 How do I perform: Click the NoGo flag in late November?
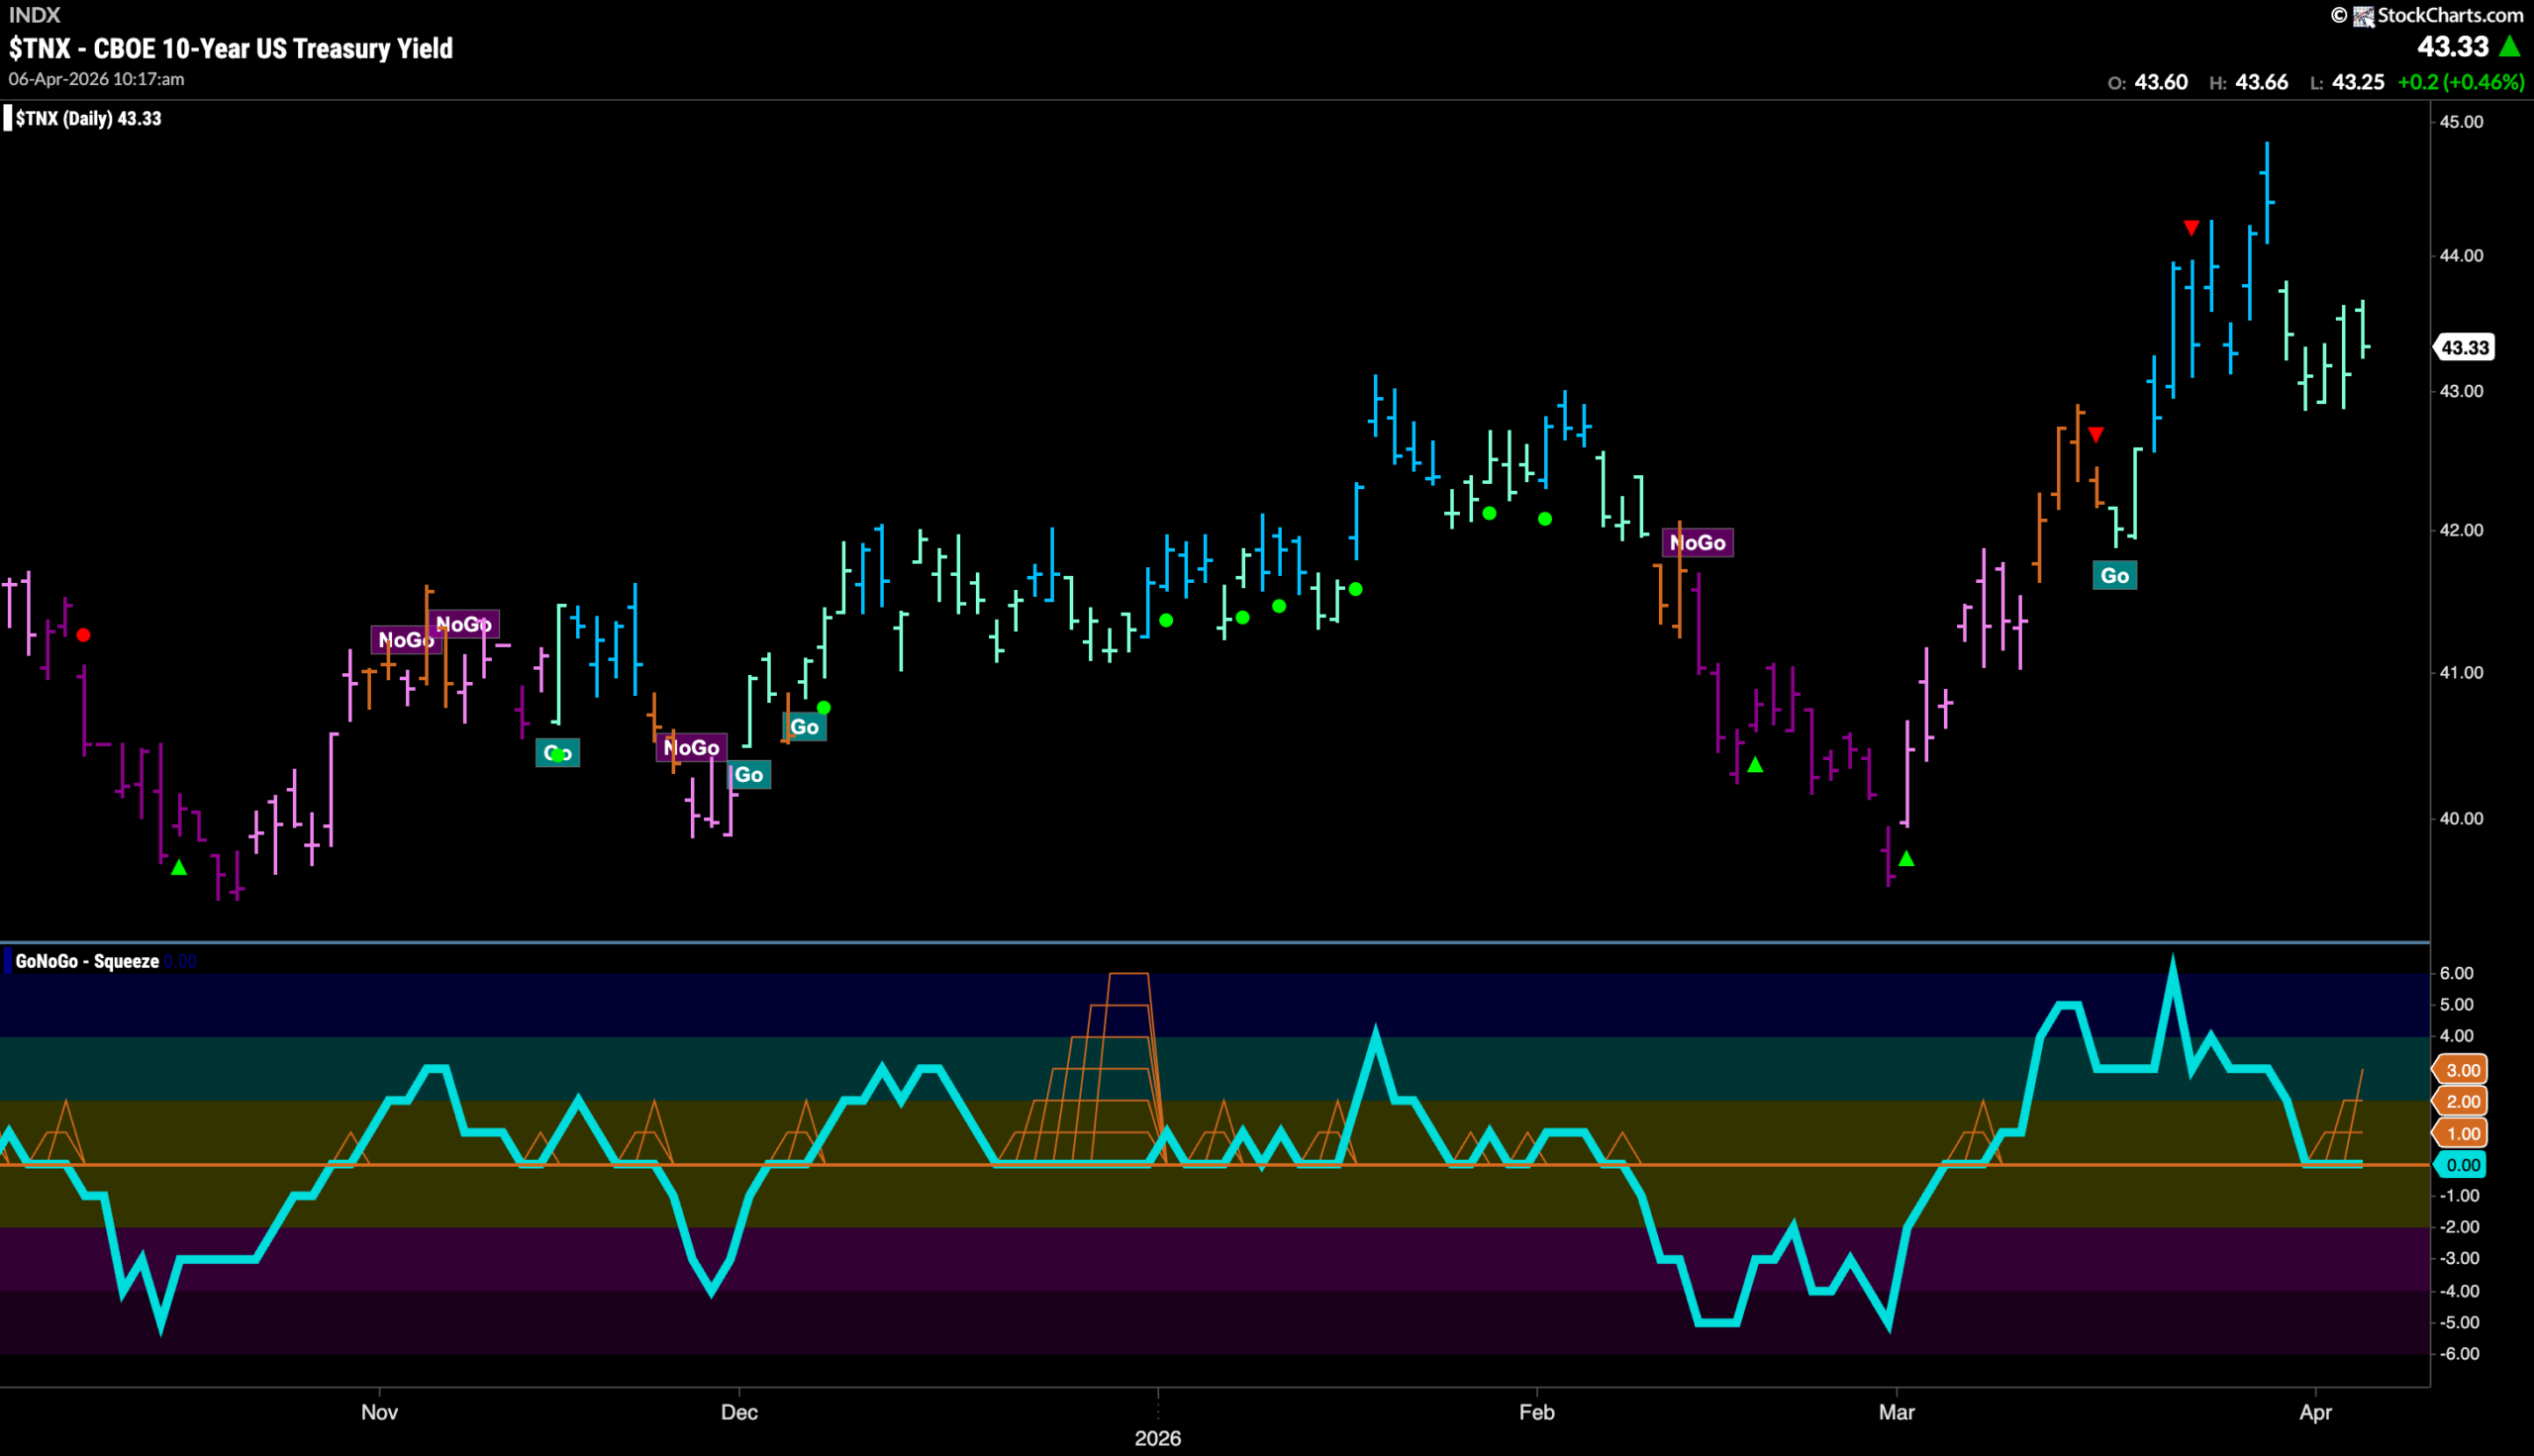[692, 748]
